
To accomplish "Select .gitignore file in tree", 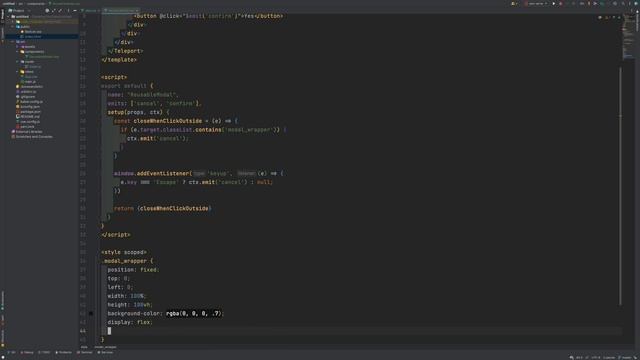I will pos(26,97).
